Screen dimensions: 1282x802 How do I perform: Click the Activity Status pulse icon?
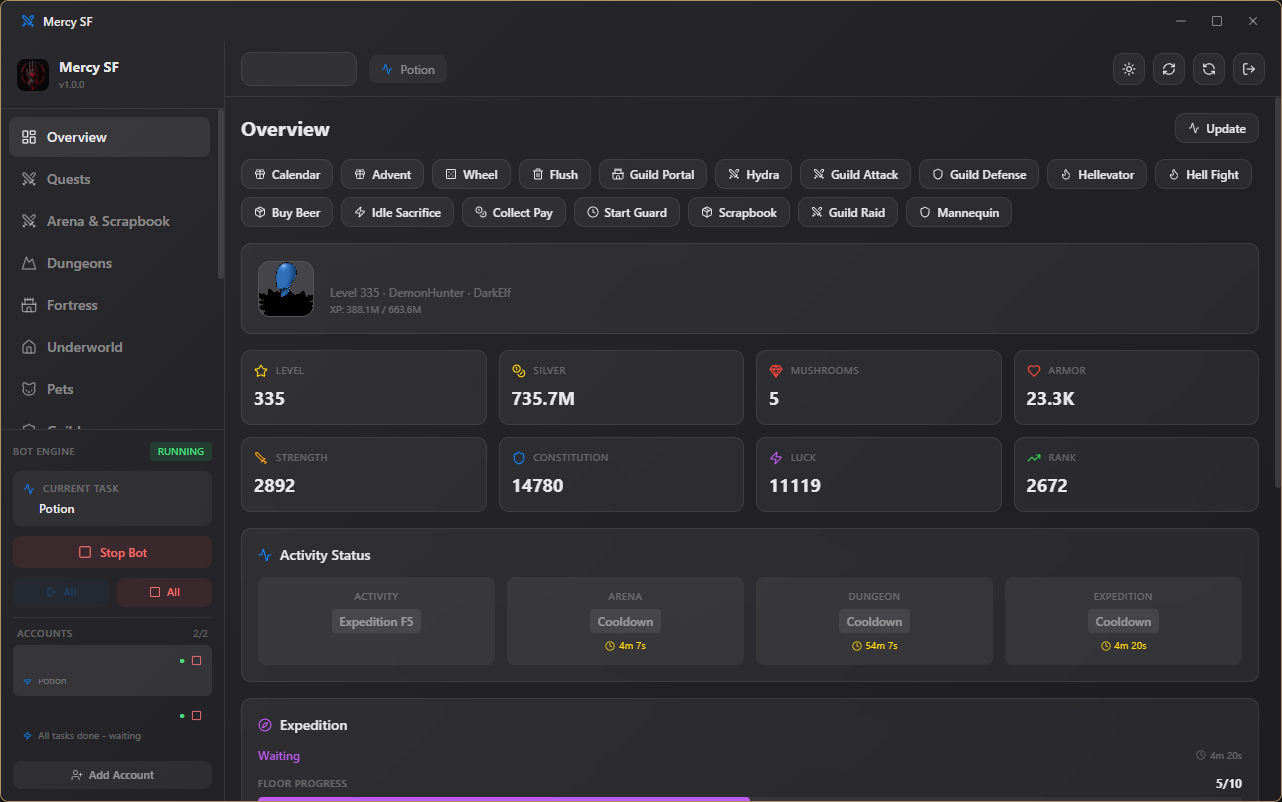point(265,555)
